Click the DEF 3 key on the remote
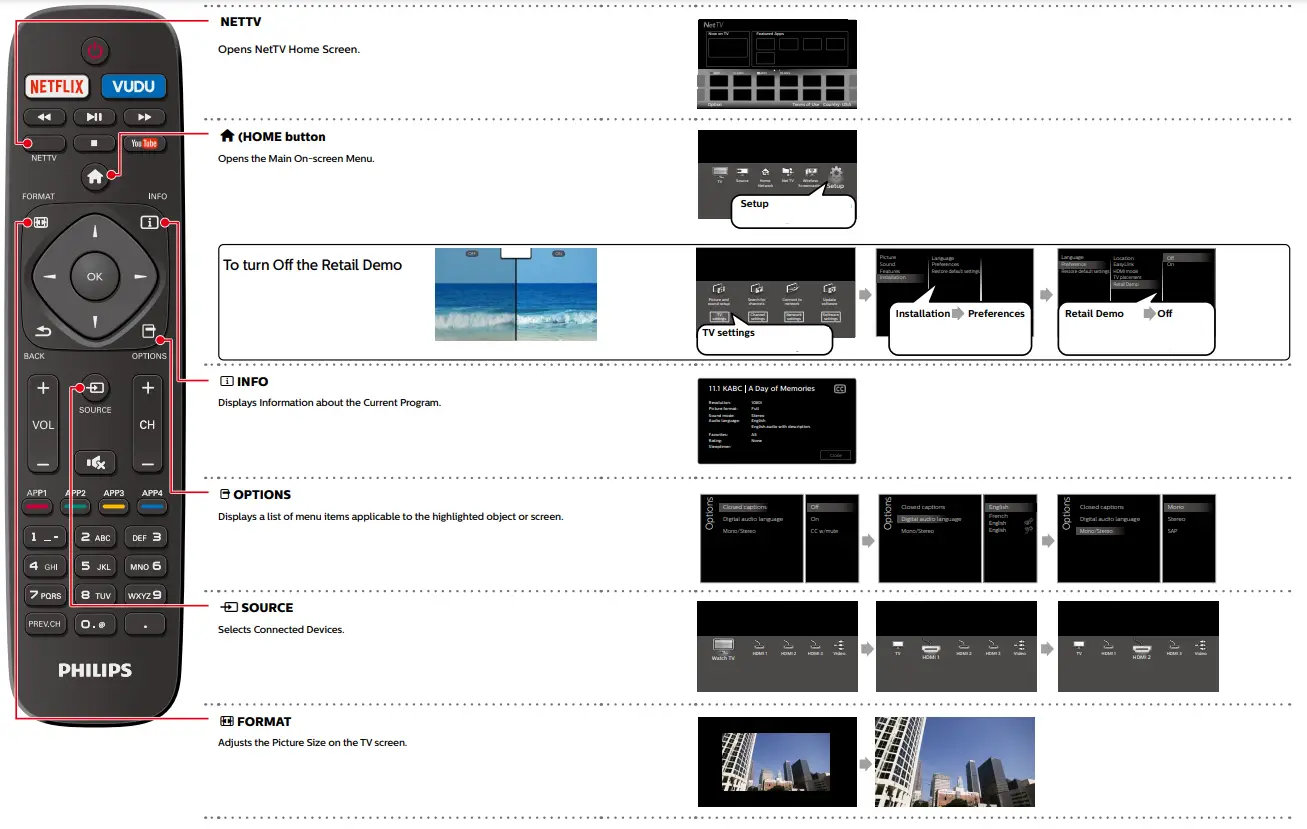 (146, 538)
